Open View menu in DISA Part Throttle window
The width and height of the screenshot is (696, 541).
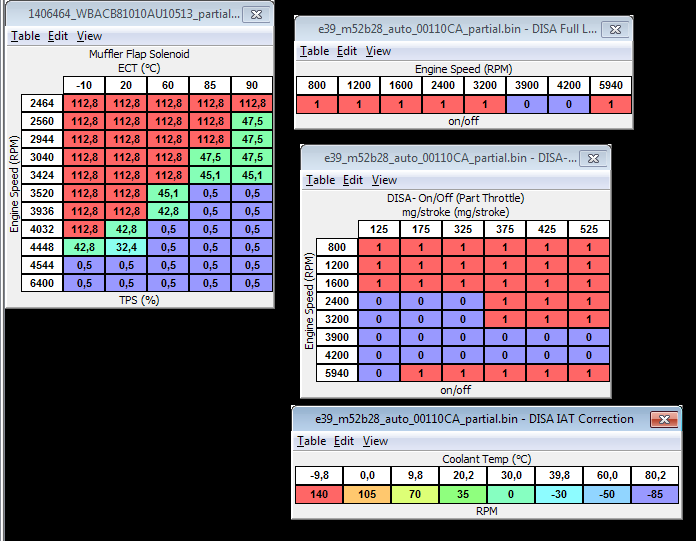pos(384,180)
